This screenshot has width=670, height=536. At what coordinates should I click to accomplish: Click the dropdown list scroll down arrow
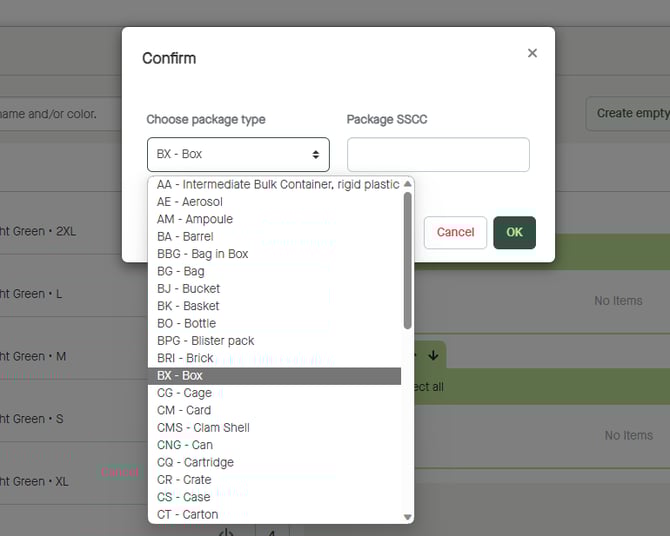(407, 516)
